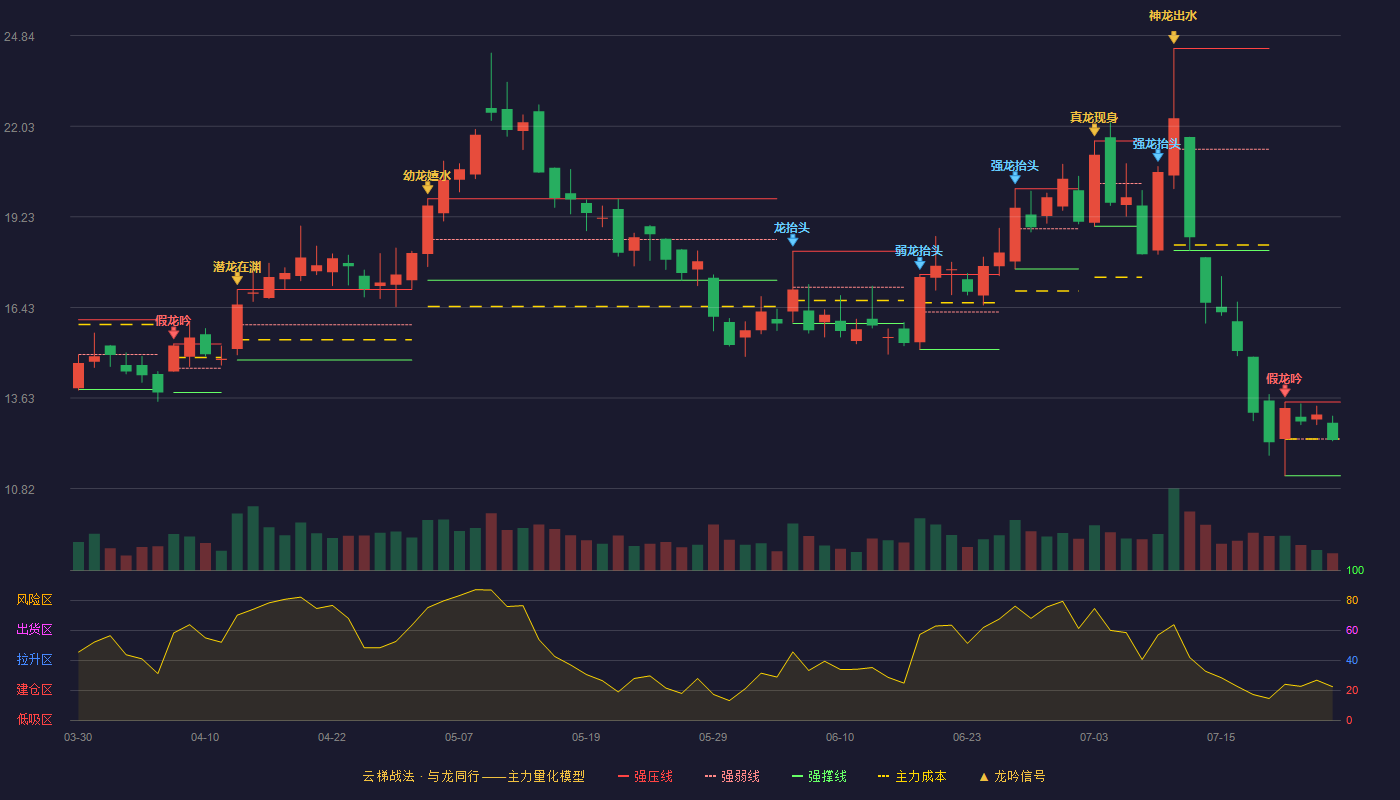Click the 出货区 indicator zone label
Image resolution: width=1400 pixels, height=800 pixels.
34,630
